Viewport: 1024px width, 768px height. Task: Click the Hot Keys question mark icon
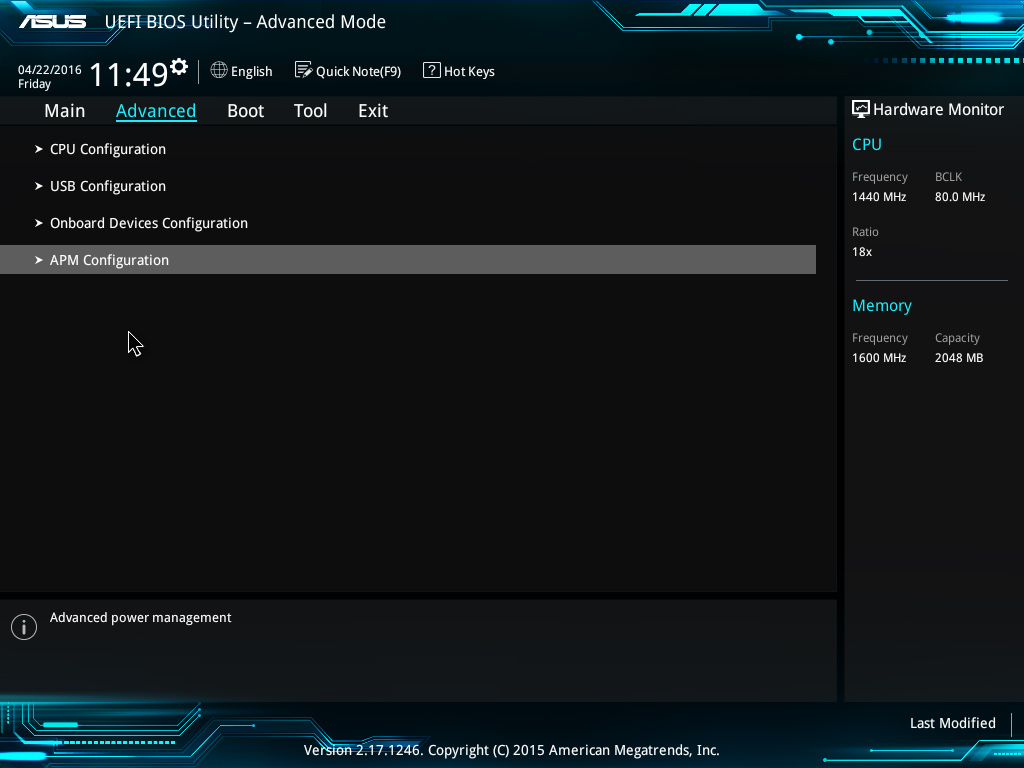pyautogui.click(x=432, y=70)
